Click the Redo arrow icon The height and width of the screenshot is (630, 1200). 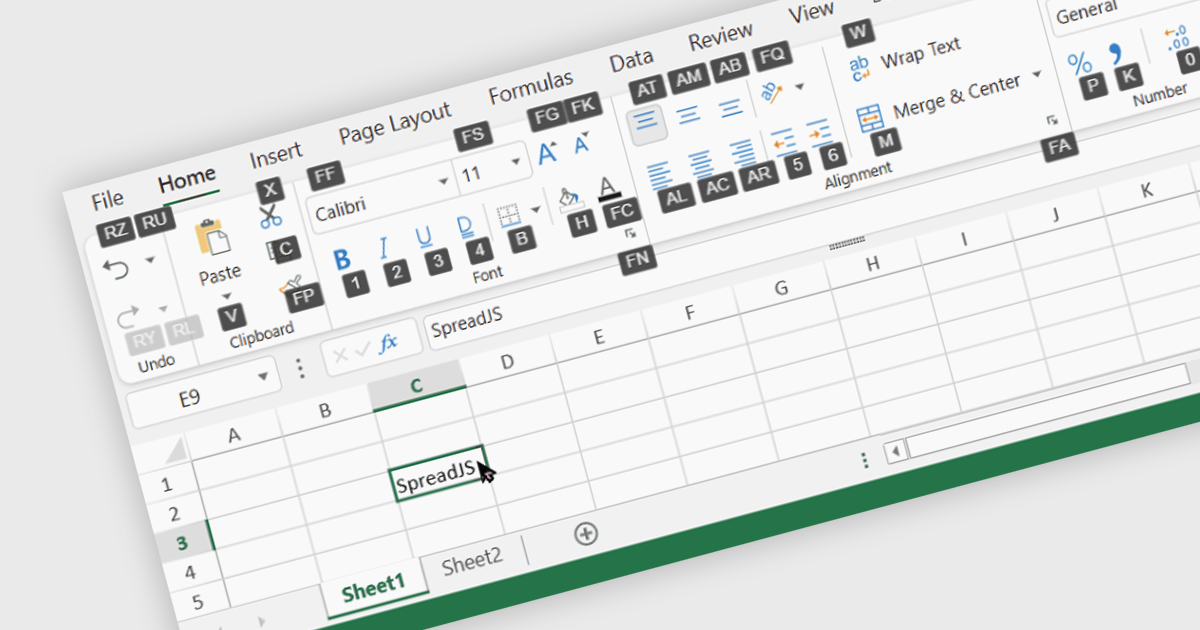[x=128, y=318]
